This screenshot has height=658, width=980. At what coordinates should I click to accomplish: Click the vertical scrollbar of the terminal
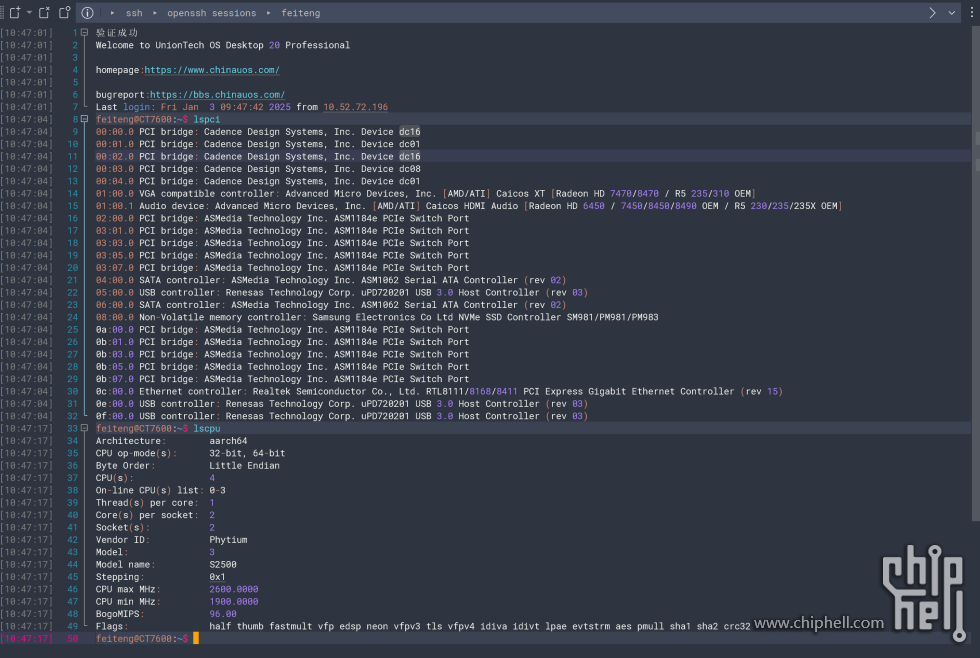tap(975, 275)
